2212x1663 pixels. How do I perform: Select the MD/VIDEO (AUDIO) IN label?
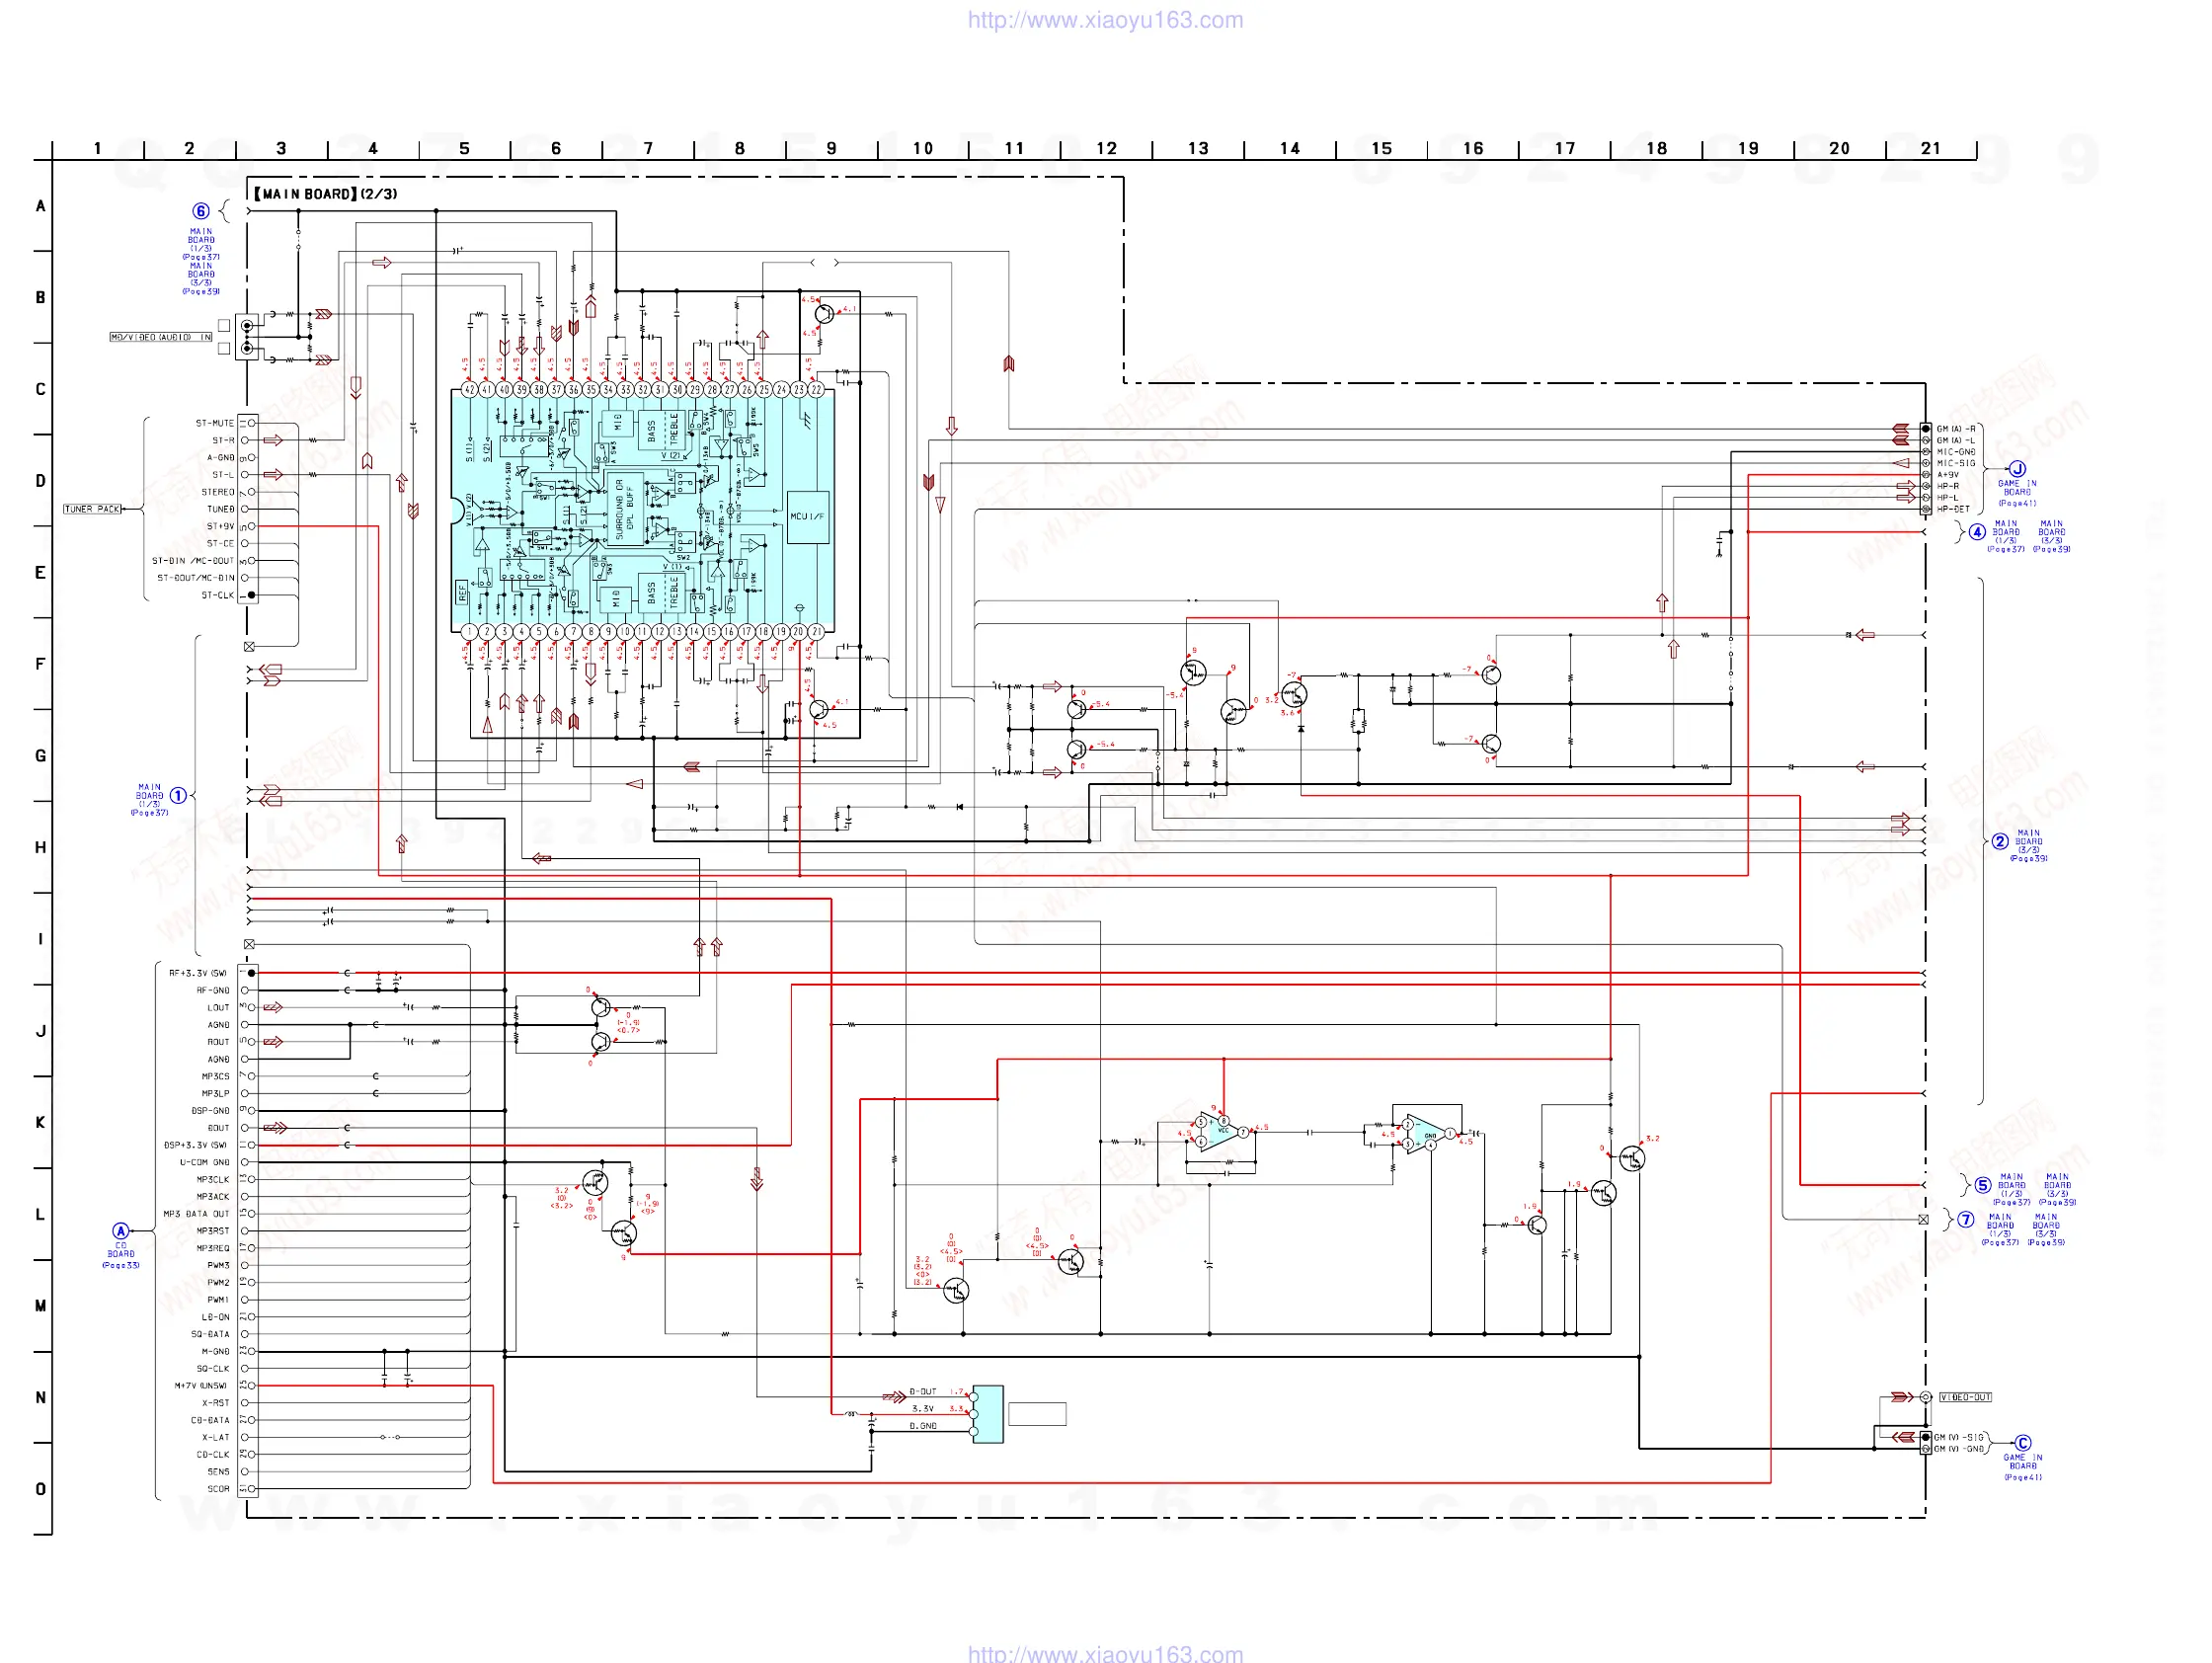[x=161, y=337]
